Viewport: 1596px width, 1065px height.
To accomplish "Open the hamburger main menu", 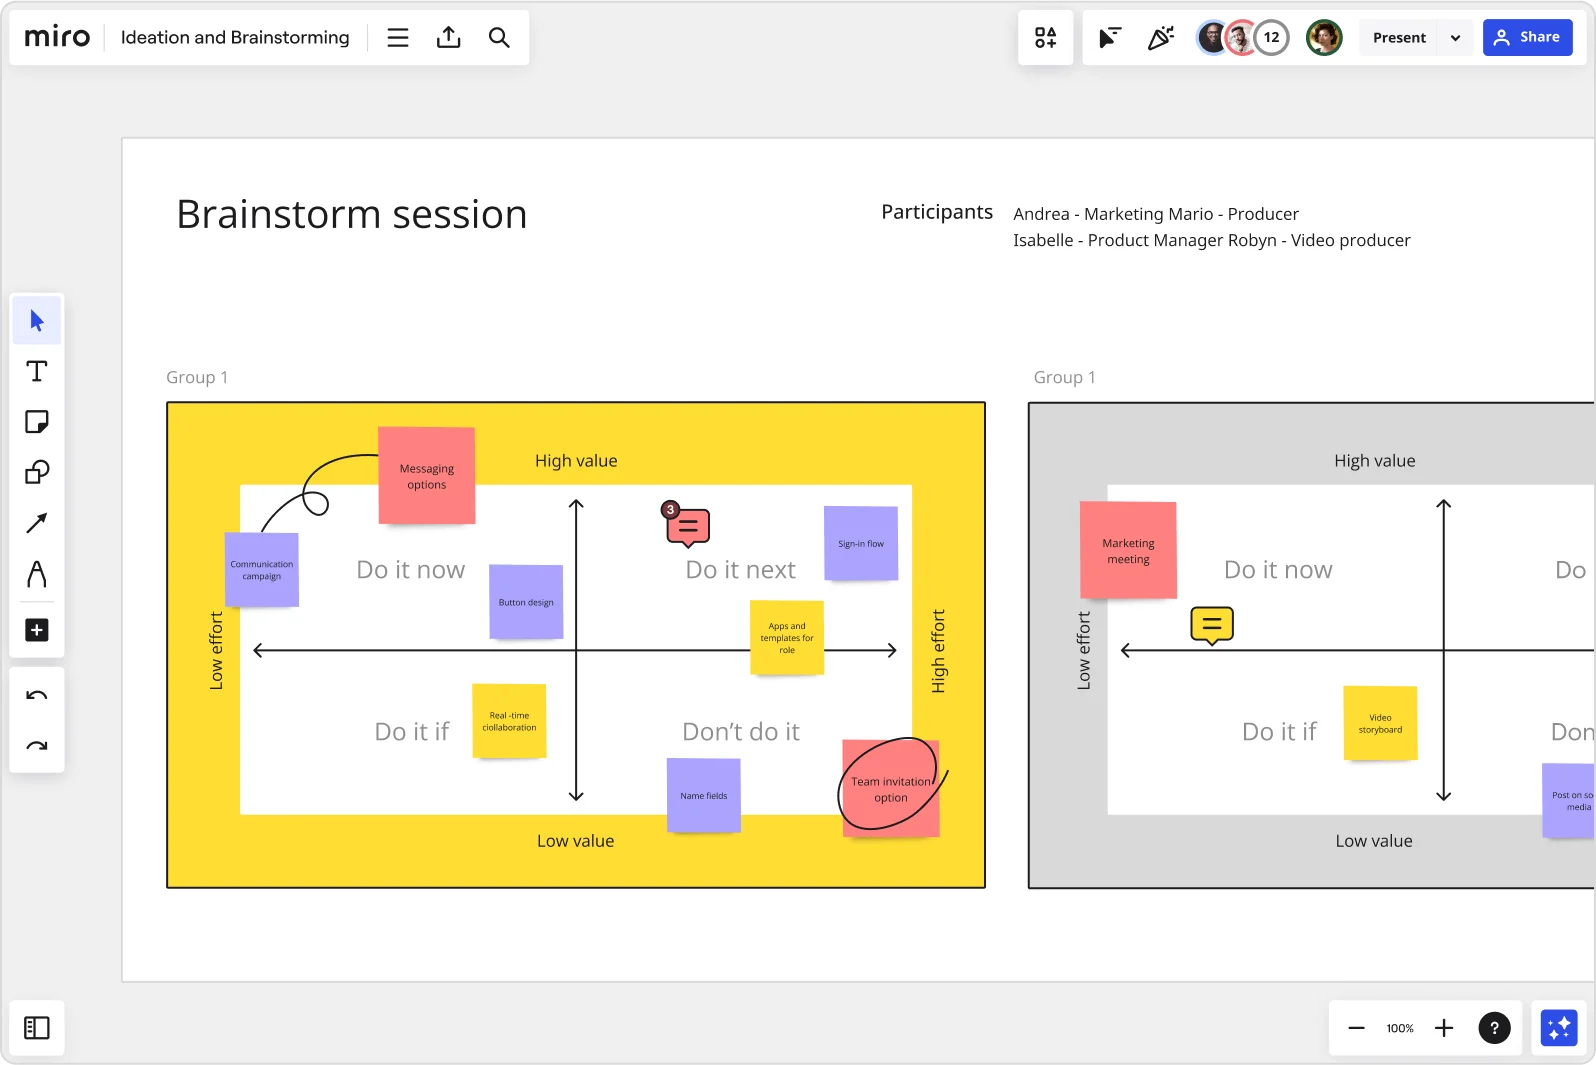I will coord(398,38).
